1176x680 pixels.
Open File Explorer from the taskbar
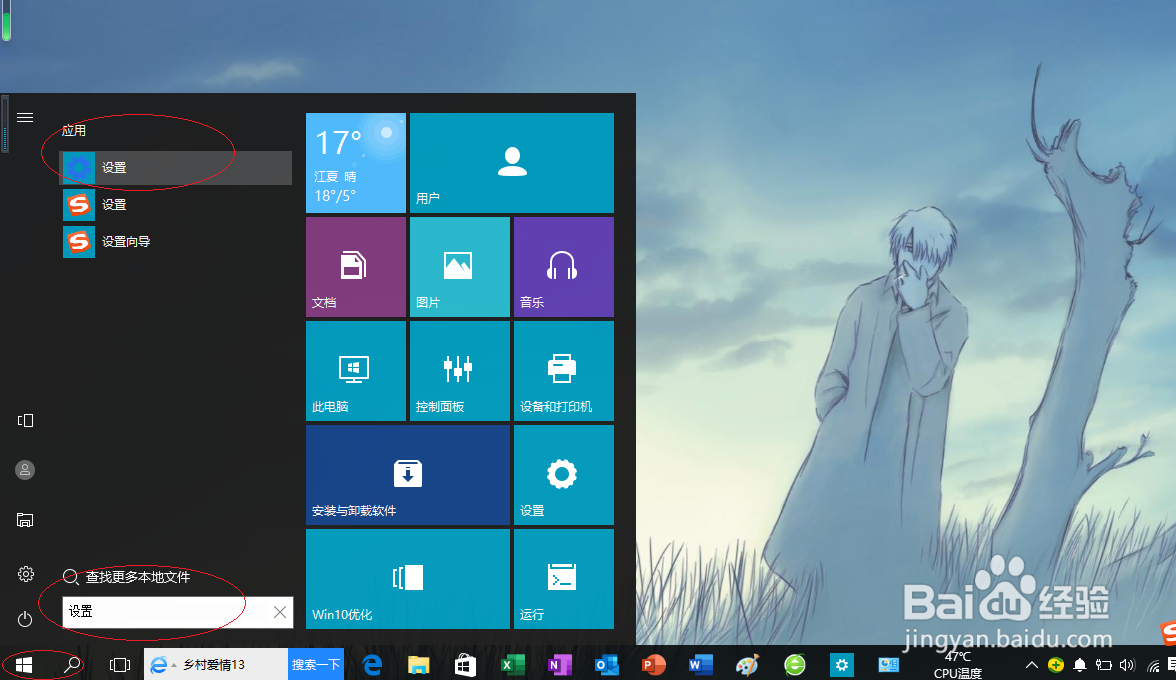(x=418, y=664)
